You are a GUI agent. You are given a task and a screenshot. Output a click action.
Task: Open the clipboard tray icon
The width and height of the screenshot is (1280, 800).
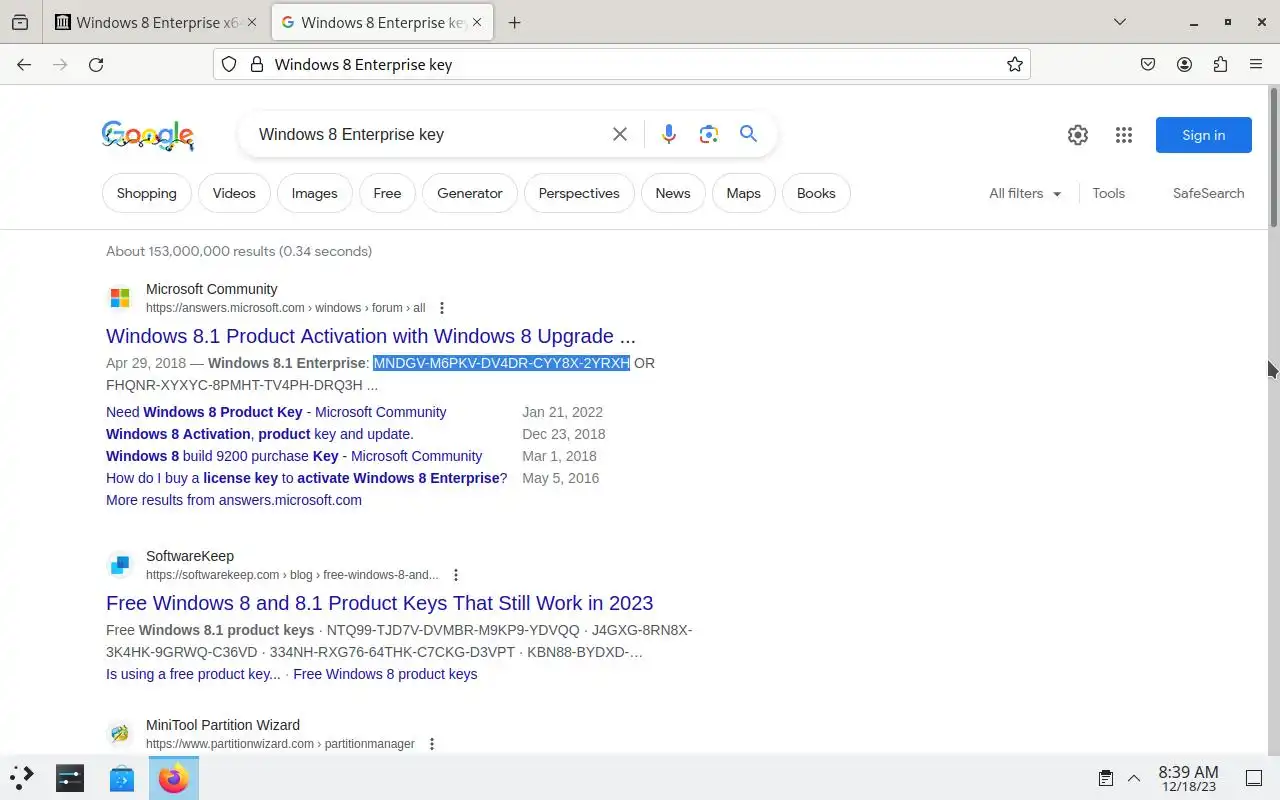[x=1106, y=778]
